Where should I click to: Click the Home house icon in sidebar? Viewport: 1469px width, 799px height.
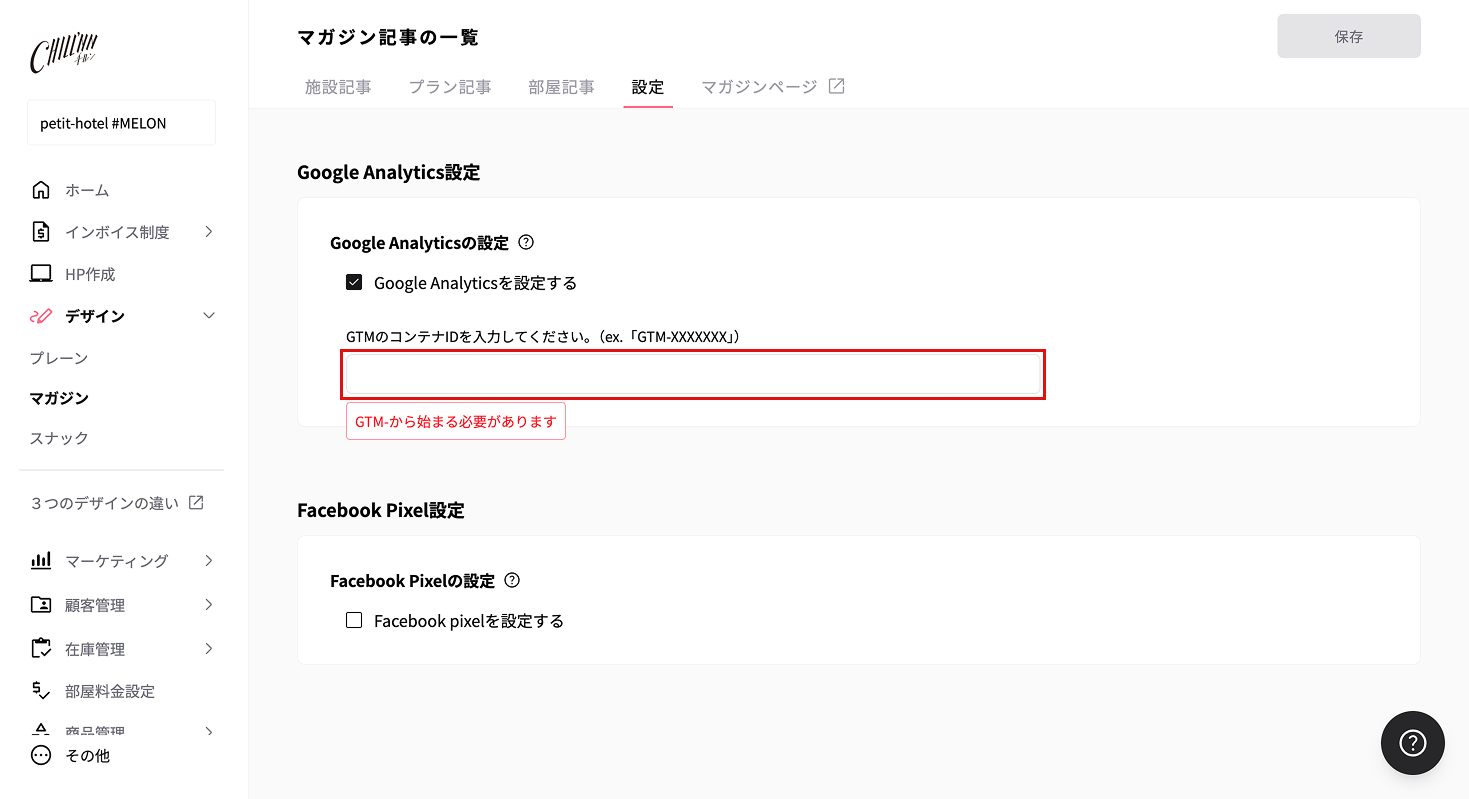[41, 190]
